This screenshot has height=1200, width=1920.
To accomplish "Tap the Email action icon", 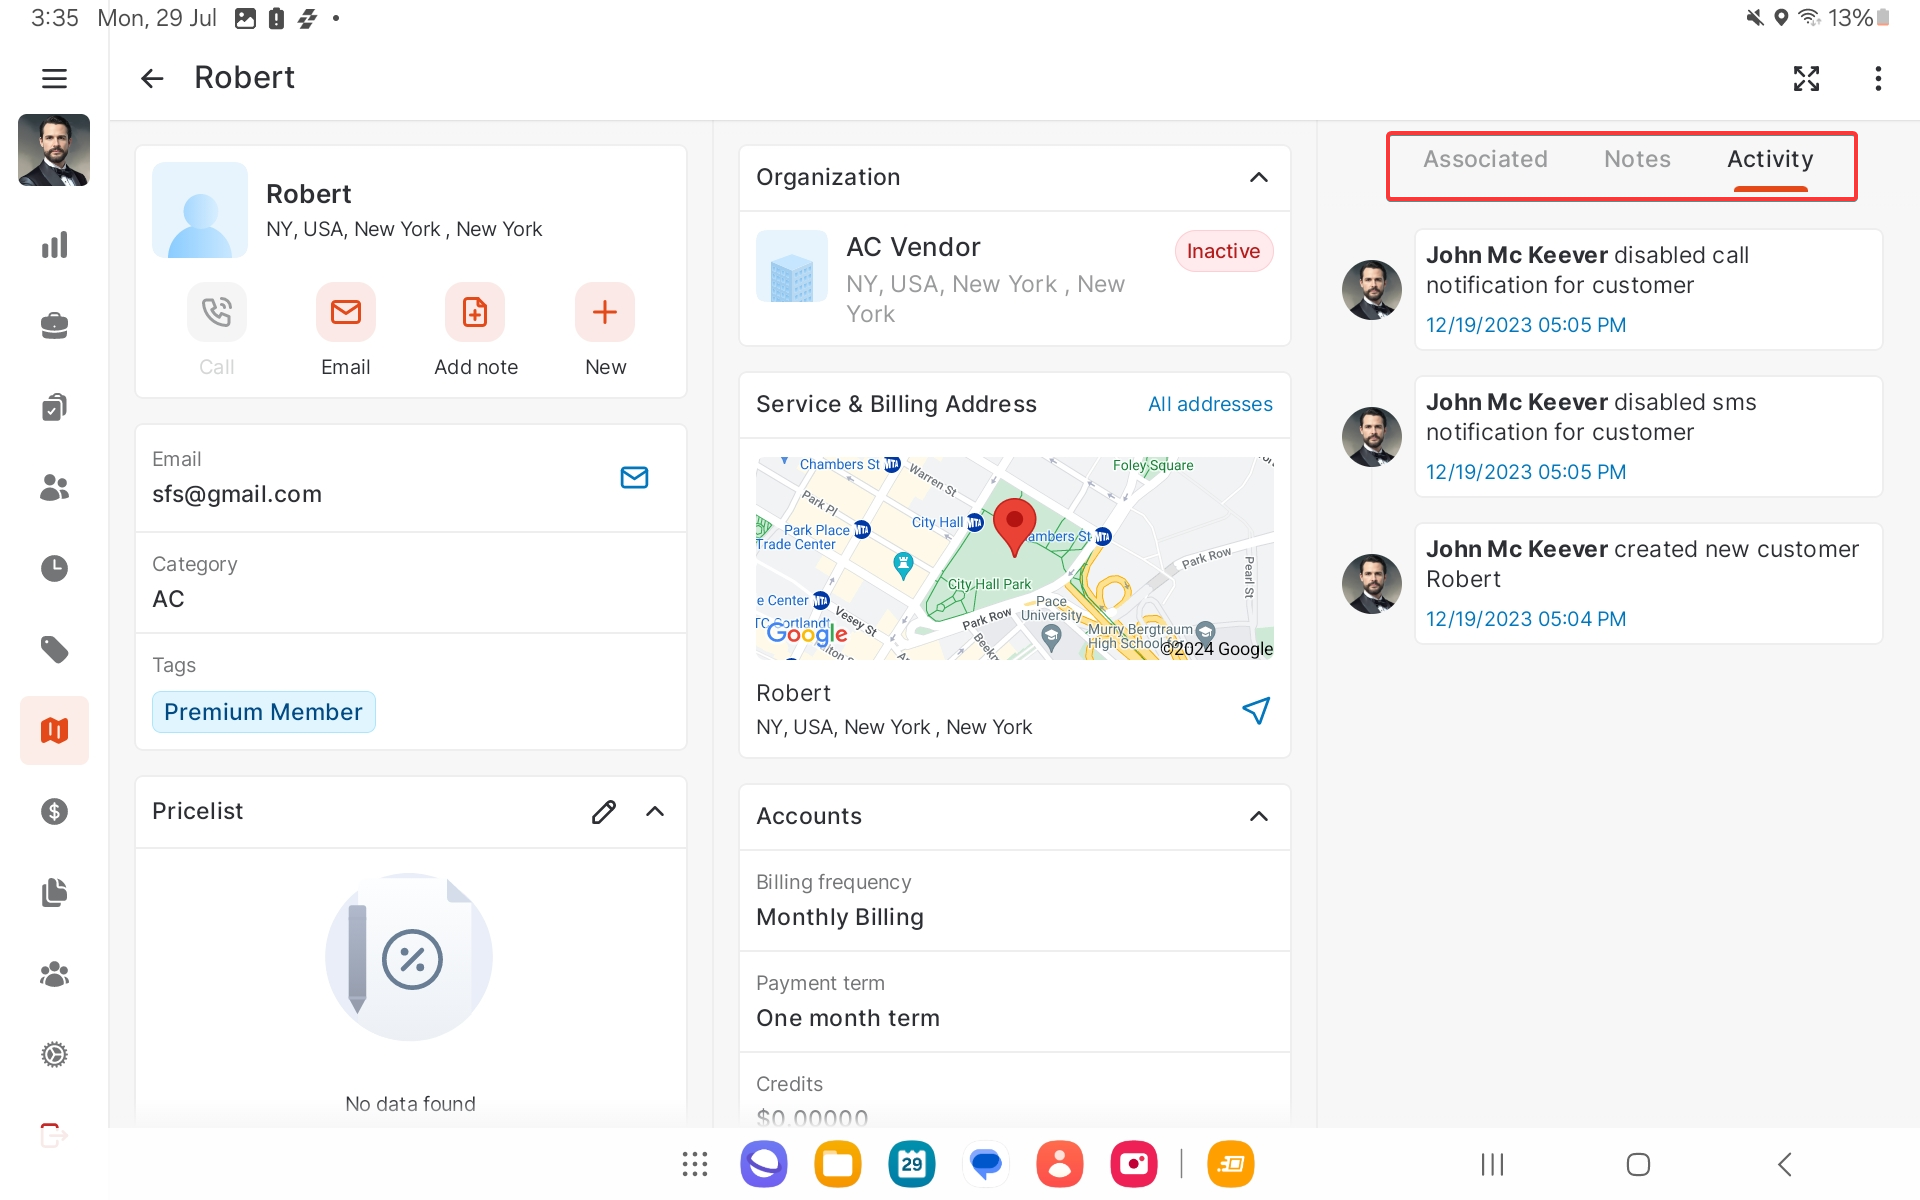I will [346, 312].
